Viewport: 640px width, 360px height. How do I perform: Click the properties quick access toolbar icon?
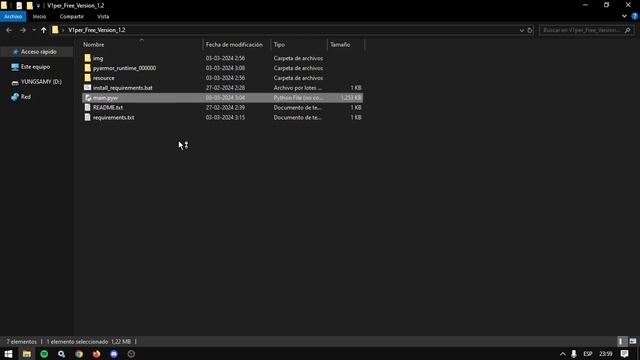click(x=19, y=6)
